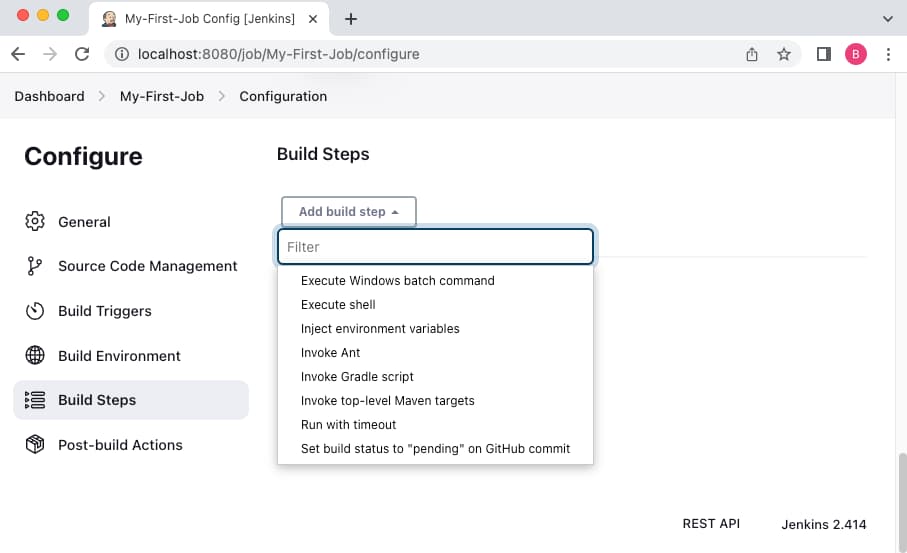Jump to Build Triggers section
907x553 pixels.
coord(131,311)
